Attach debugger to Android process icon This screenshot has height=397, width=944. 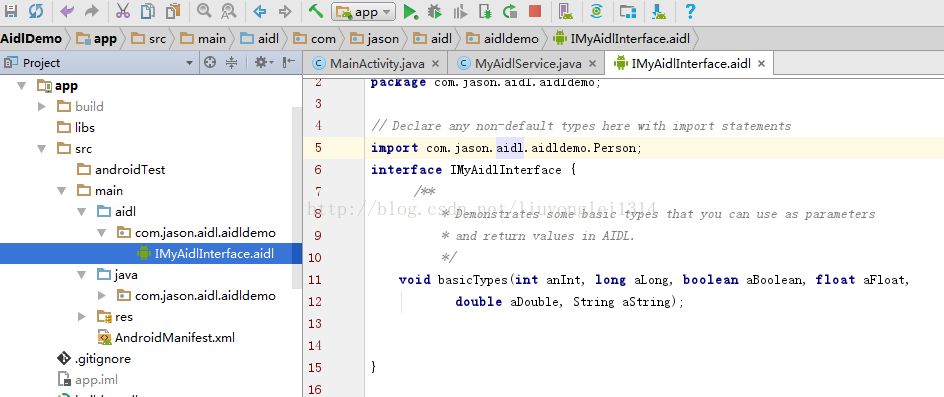point(485,11)
